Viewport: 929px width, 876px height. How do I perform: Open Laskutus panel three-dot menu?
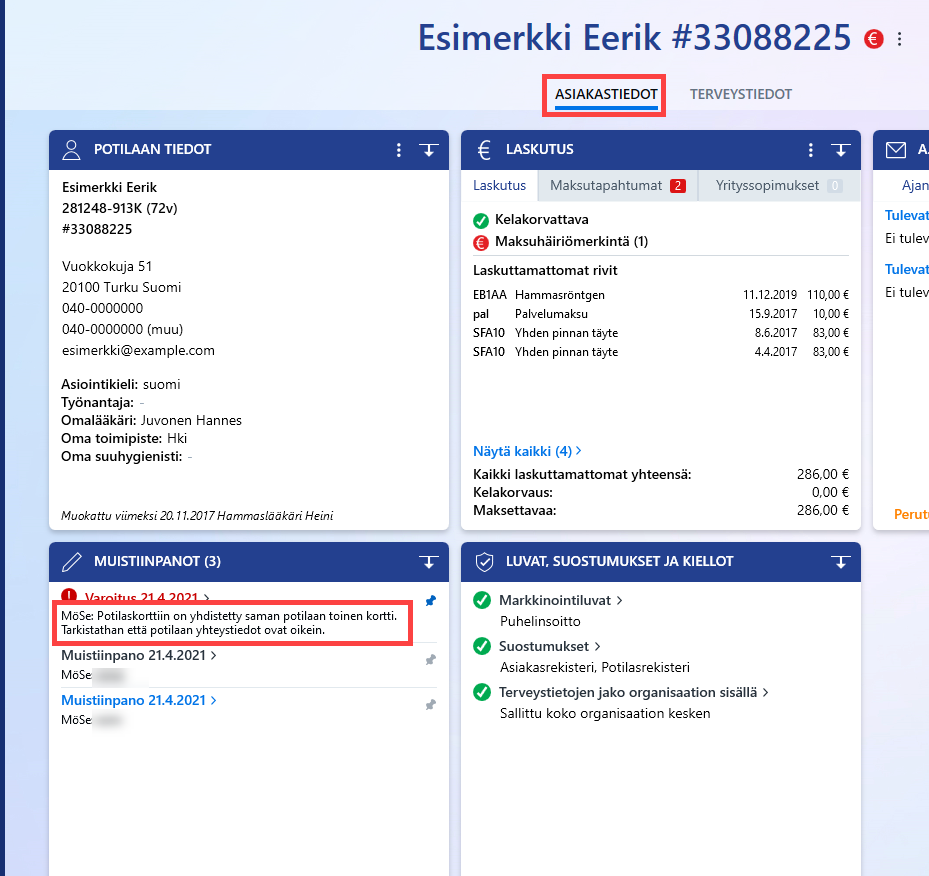[x=811, y=150]
